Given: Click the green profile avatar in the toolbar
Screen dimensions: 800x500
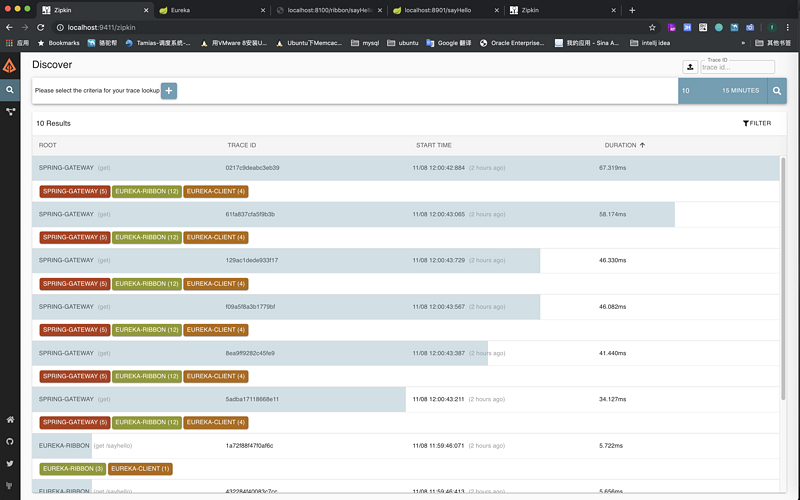Looking at the screenshot, I should pos(772,28).
